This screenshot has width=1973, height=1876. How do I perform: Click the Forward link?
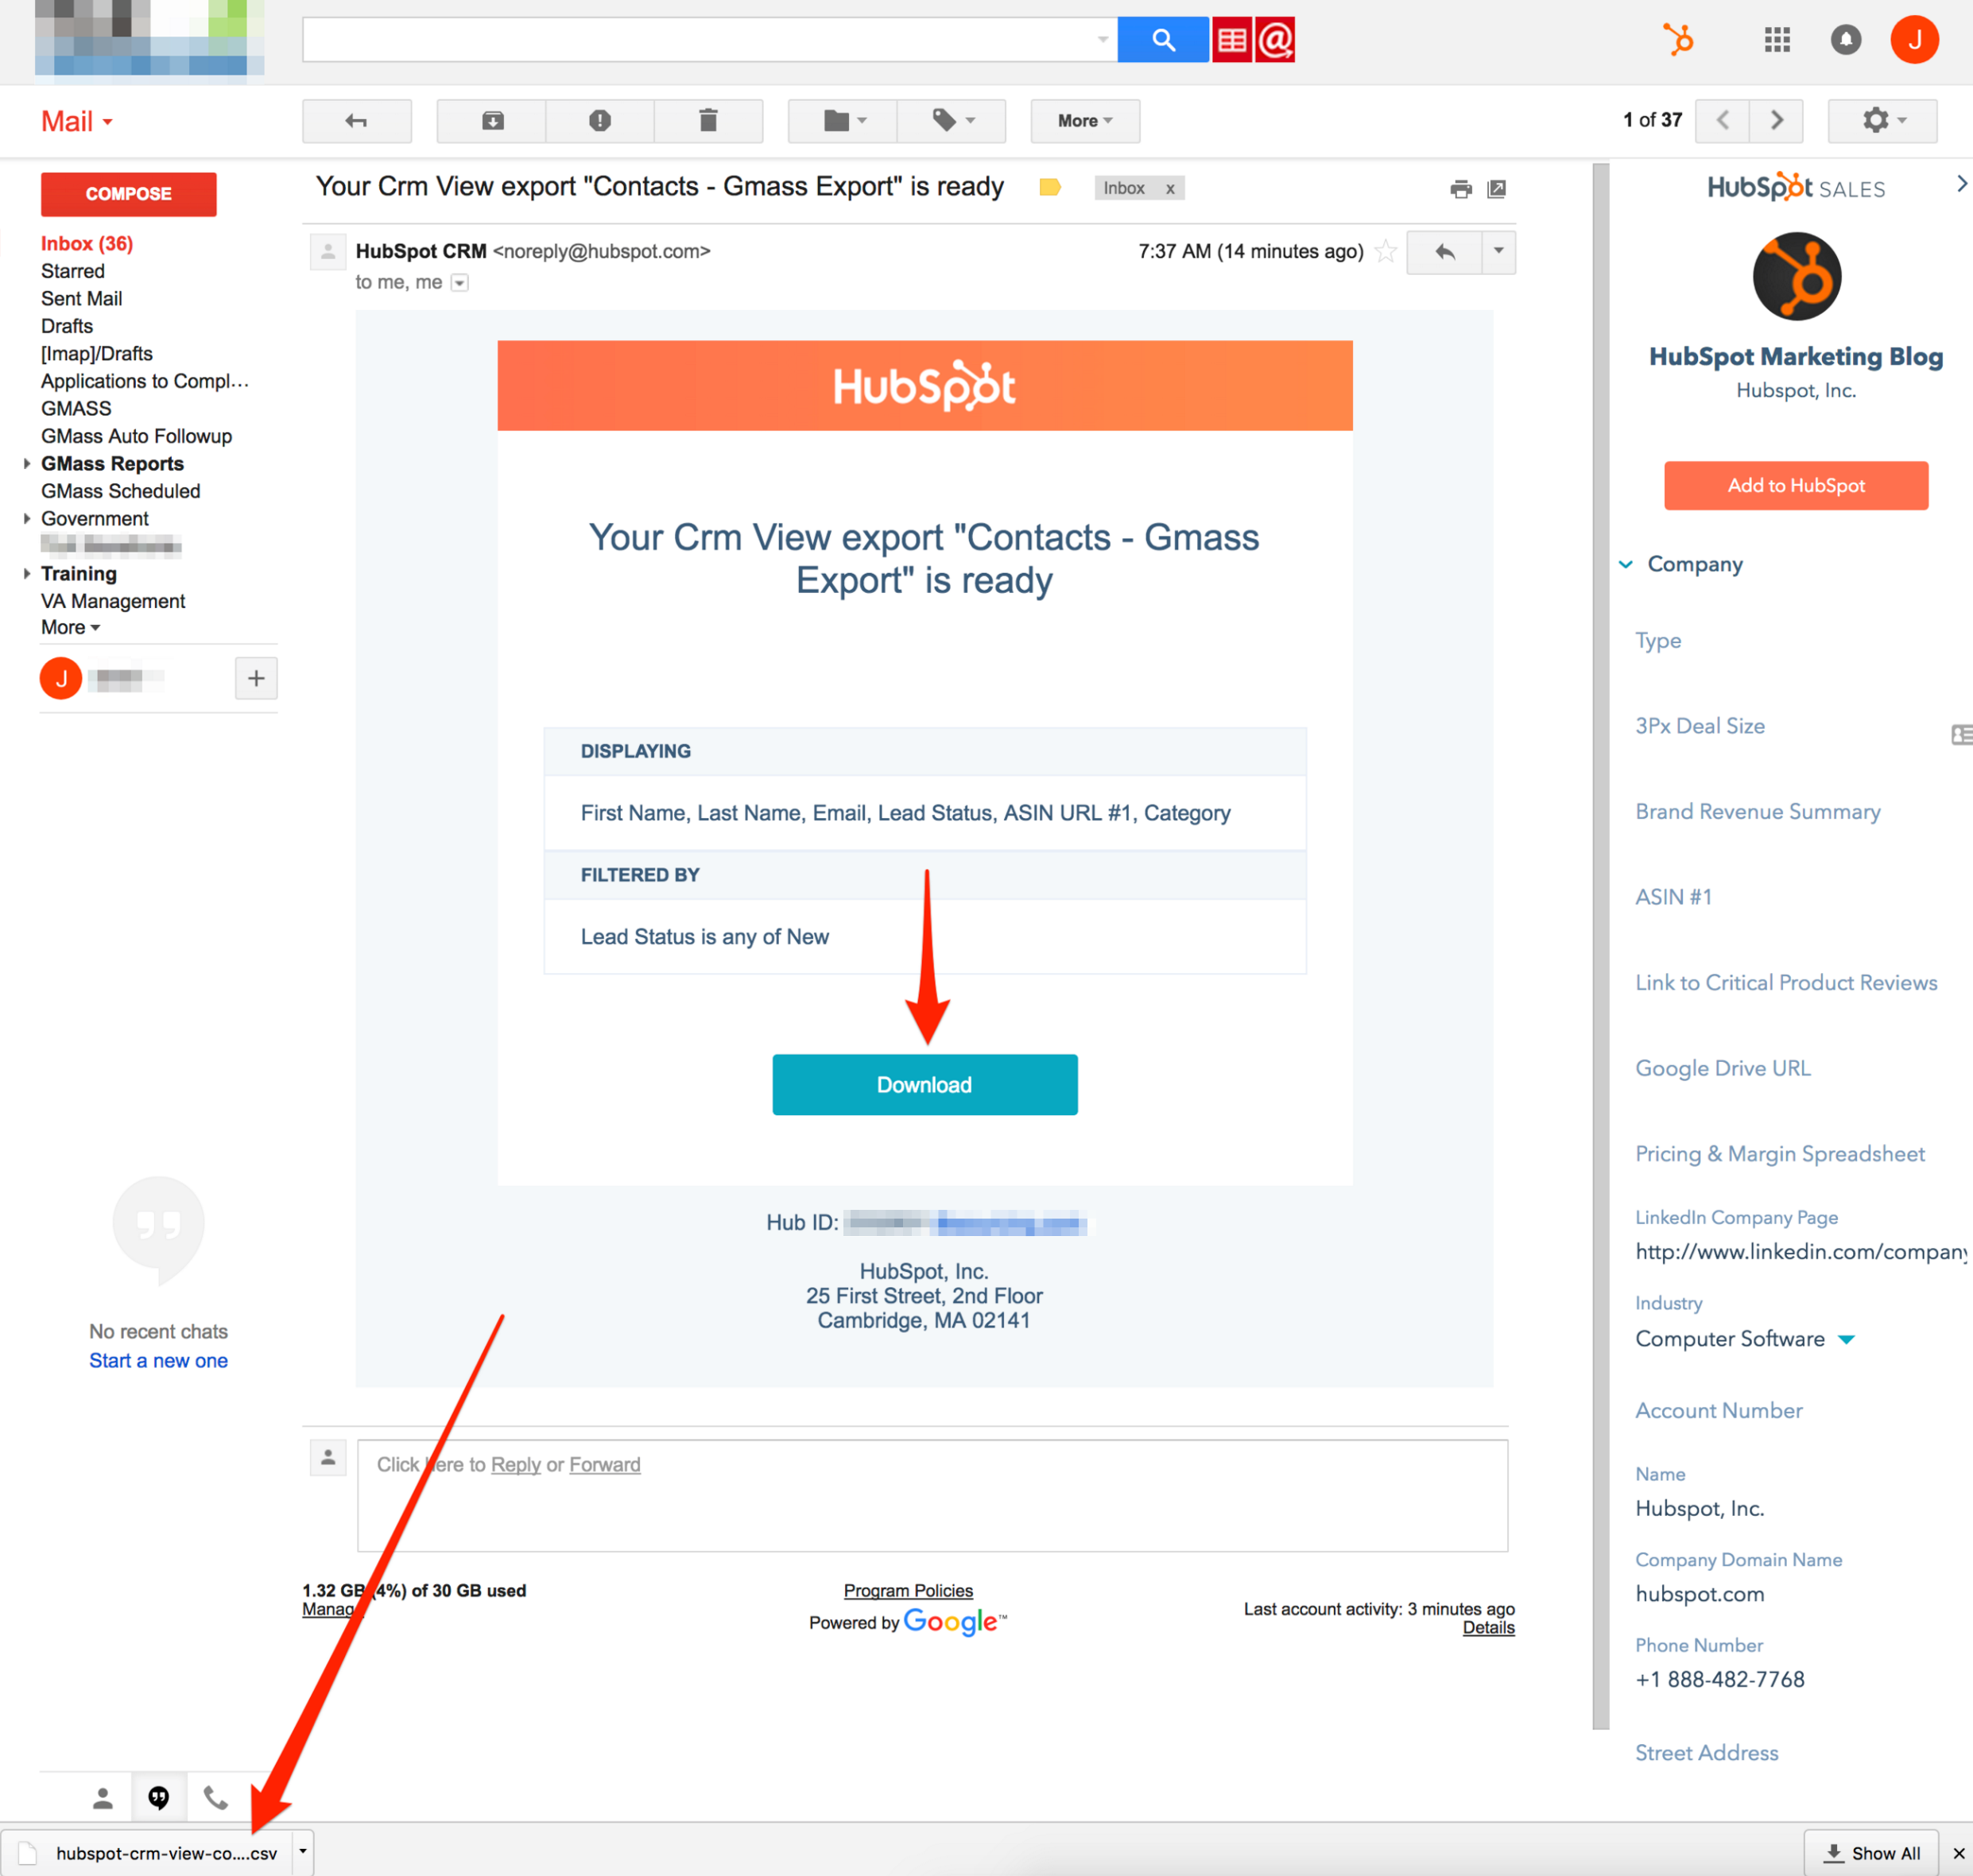pos(605,1465)
